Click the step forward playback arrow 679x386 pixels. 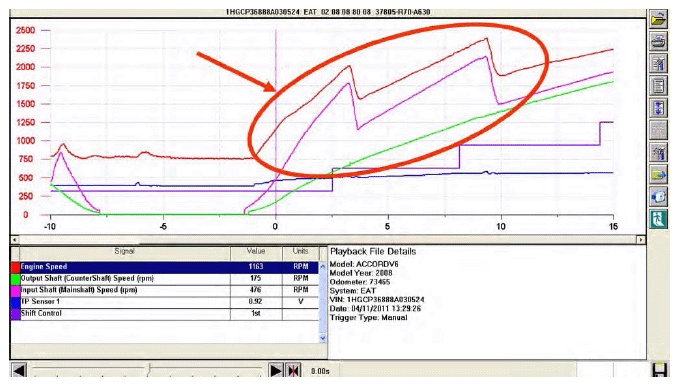click(x=275, y=371)
